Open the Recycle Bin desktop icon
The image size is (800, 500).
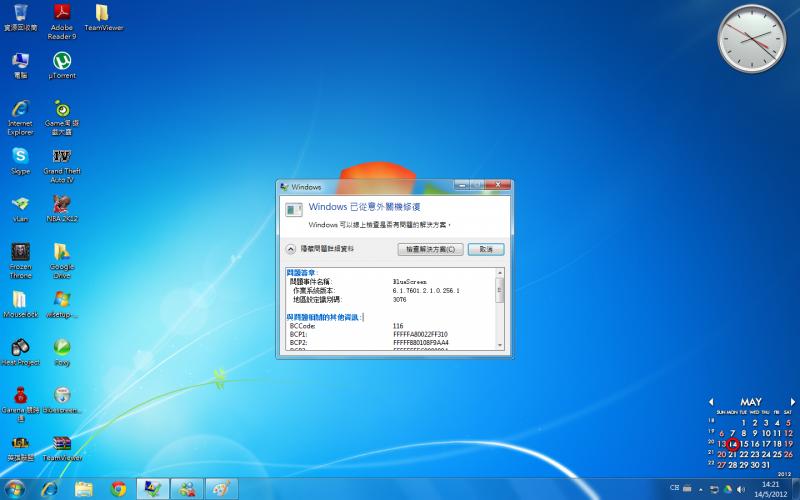click(x=20, y=17)
